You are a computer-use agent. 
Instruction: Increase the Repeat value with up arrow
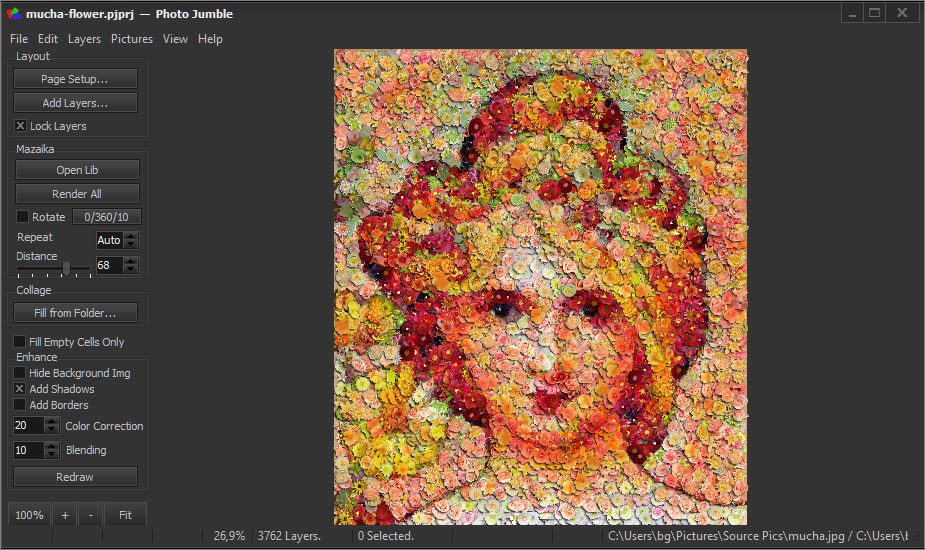point(131,236)
